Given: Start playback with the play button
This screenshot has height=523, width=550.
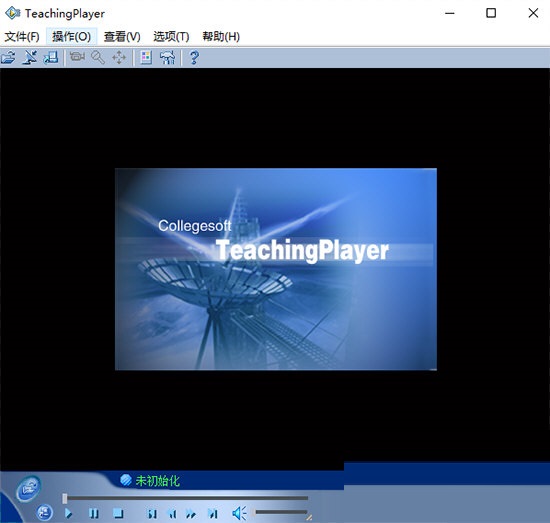Looking at the screenshot, I should point(69,514).
